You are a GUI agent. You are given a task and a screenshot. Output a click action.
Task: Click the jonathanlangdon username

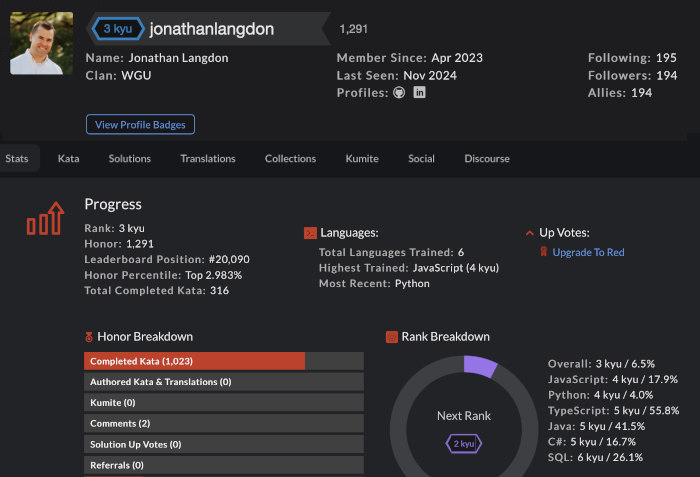(x=212, y=29)
